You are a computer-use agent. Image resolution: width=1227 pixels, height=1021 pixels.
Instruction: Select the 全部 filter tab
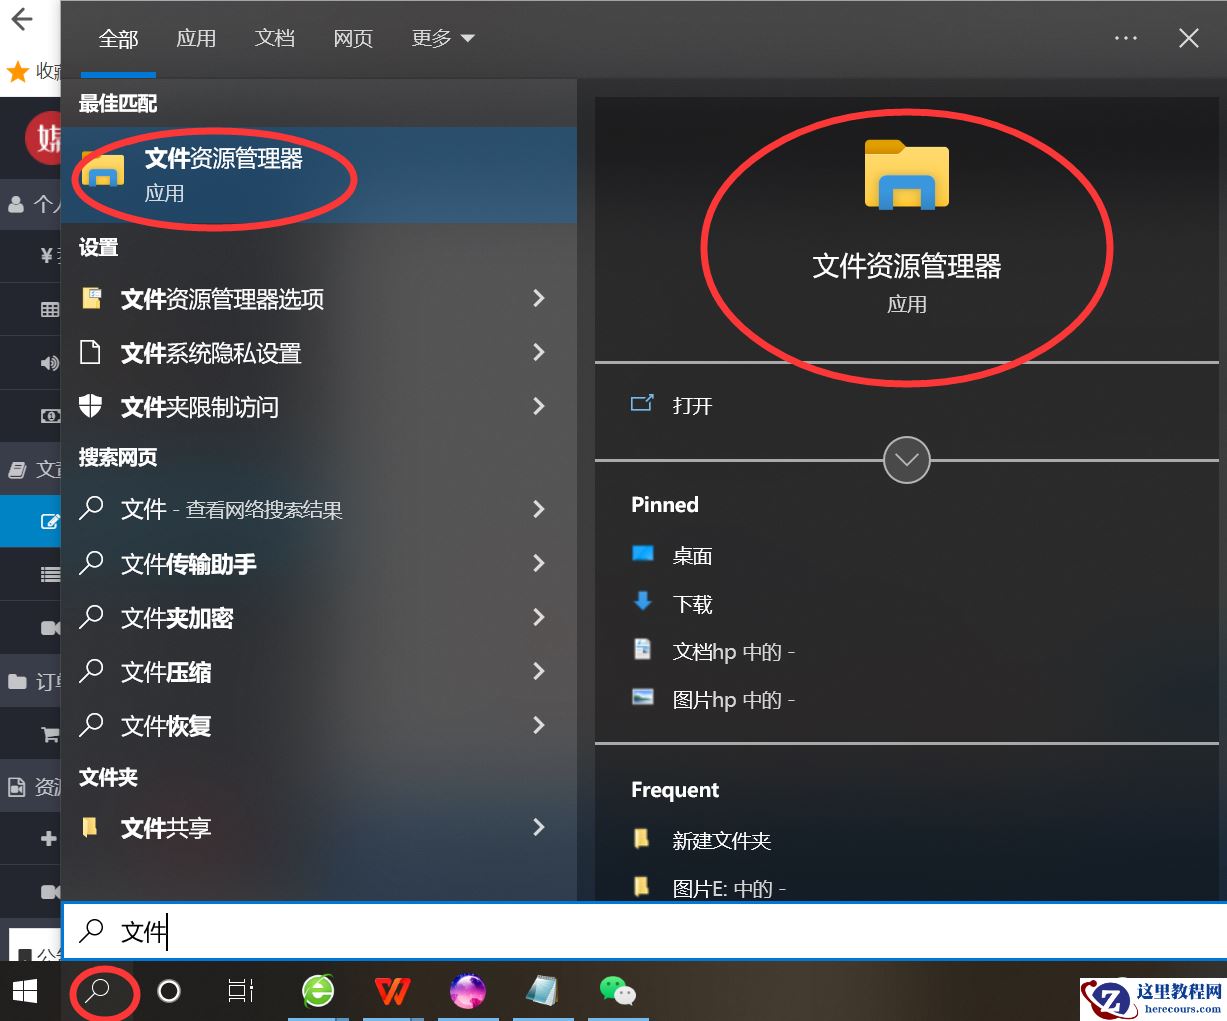118,38
